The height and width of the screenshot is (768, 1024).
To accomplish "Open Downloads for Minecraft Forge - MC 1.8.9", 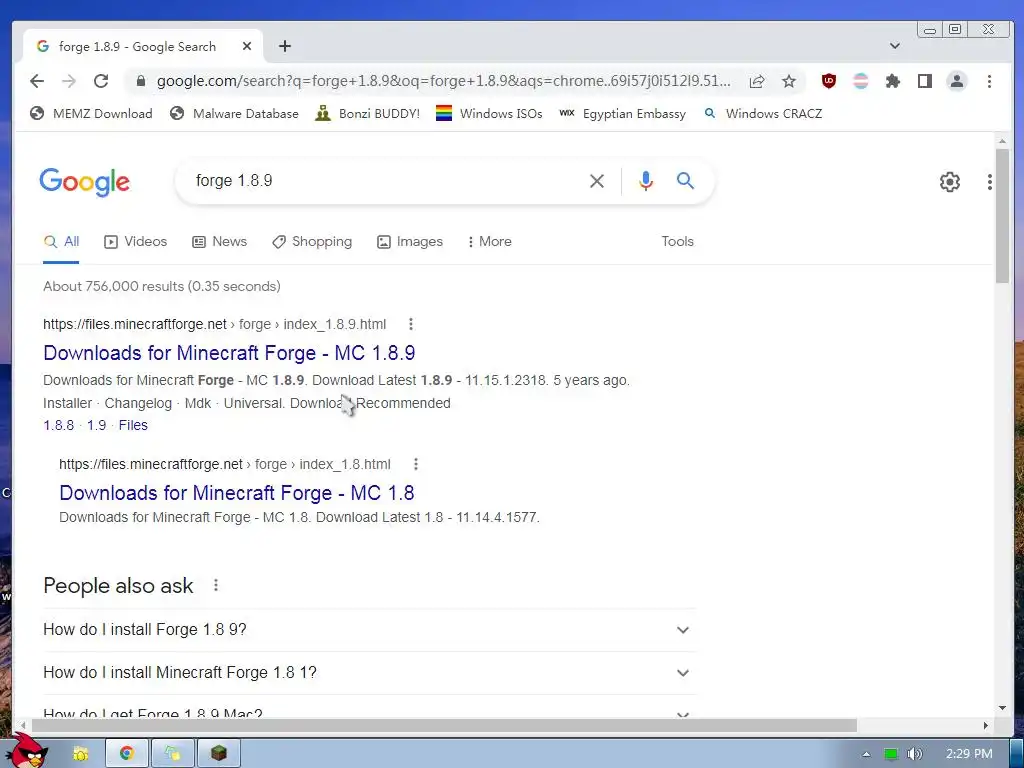I will click(229, 353).
